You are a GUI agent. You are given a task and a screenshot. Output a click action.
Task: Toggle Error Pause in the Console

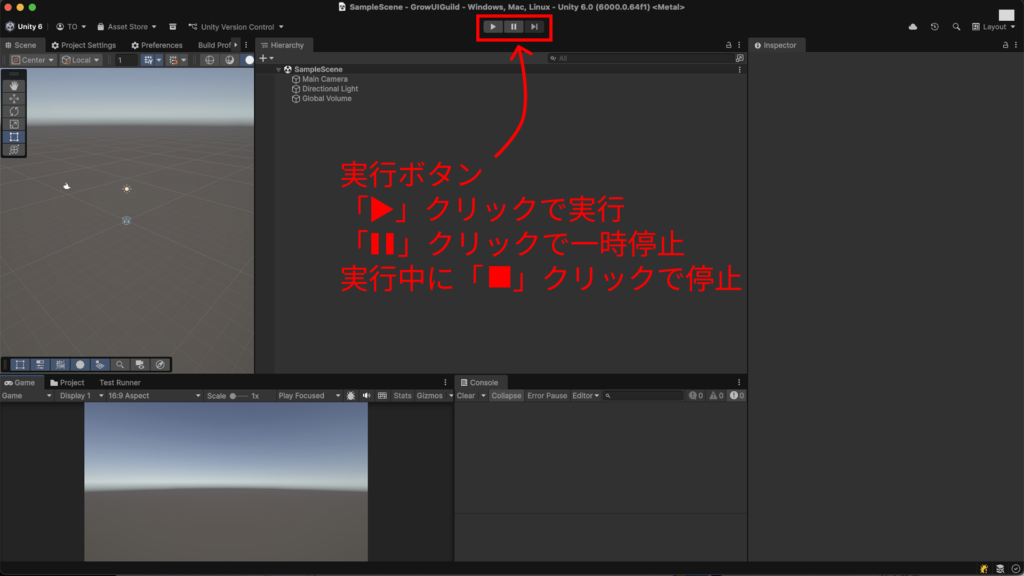[x=547, y=396]
